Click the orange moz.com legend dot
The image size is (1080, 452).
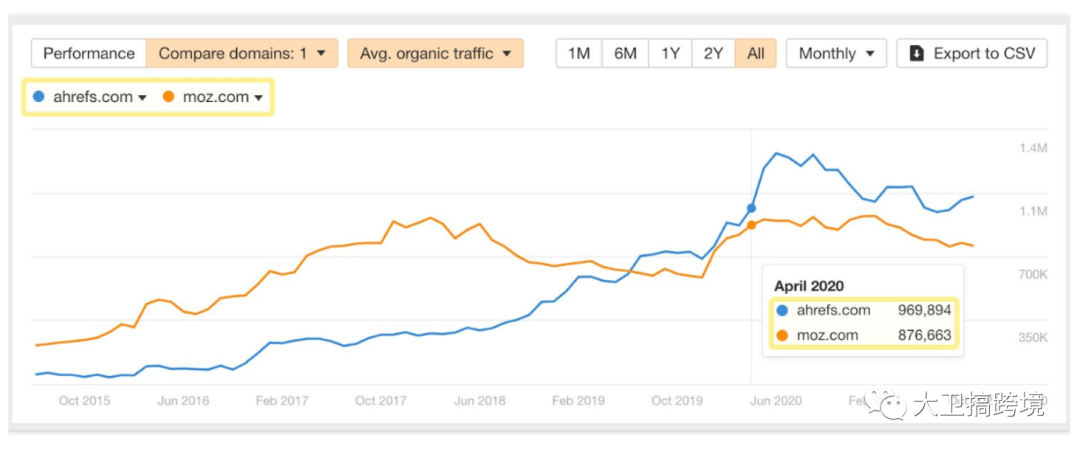point(169,97)
